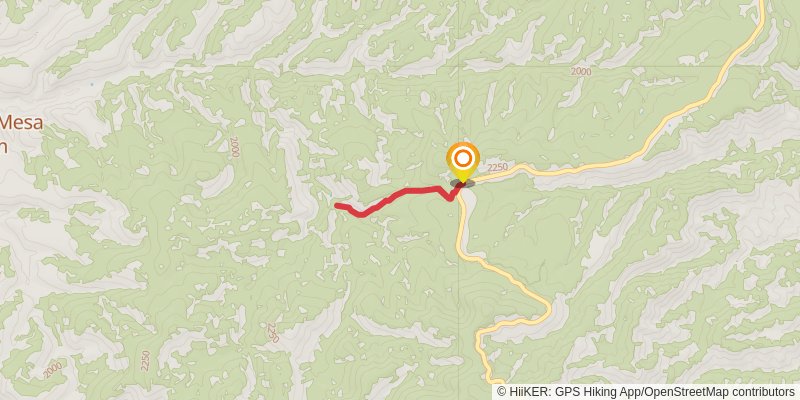
Task: Click the 2000 contour label in bottom-left corner
Action: (x=53, y=370)
